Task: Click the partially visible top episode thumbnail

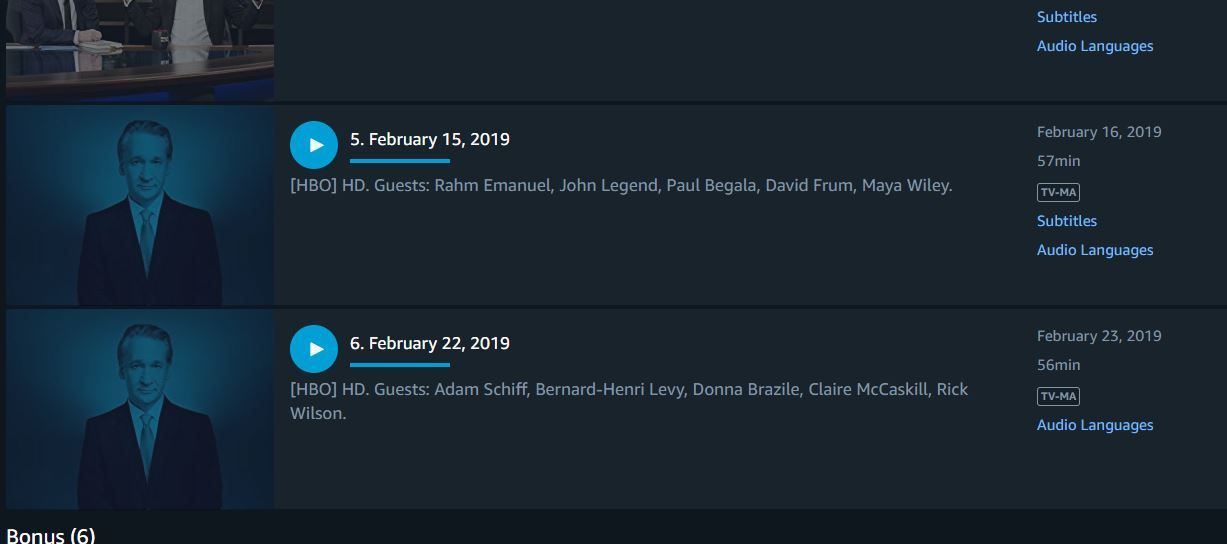Action: (x=140, y=50)
